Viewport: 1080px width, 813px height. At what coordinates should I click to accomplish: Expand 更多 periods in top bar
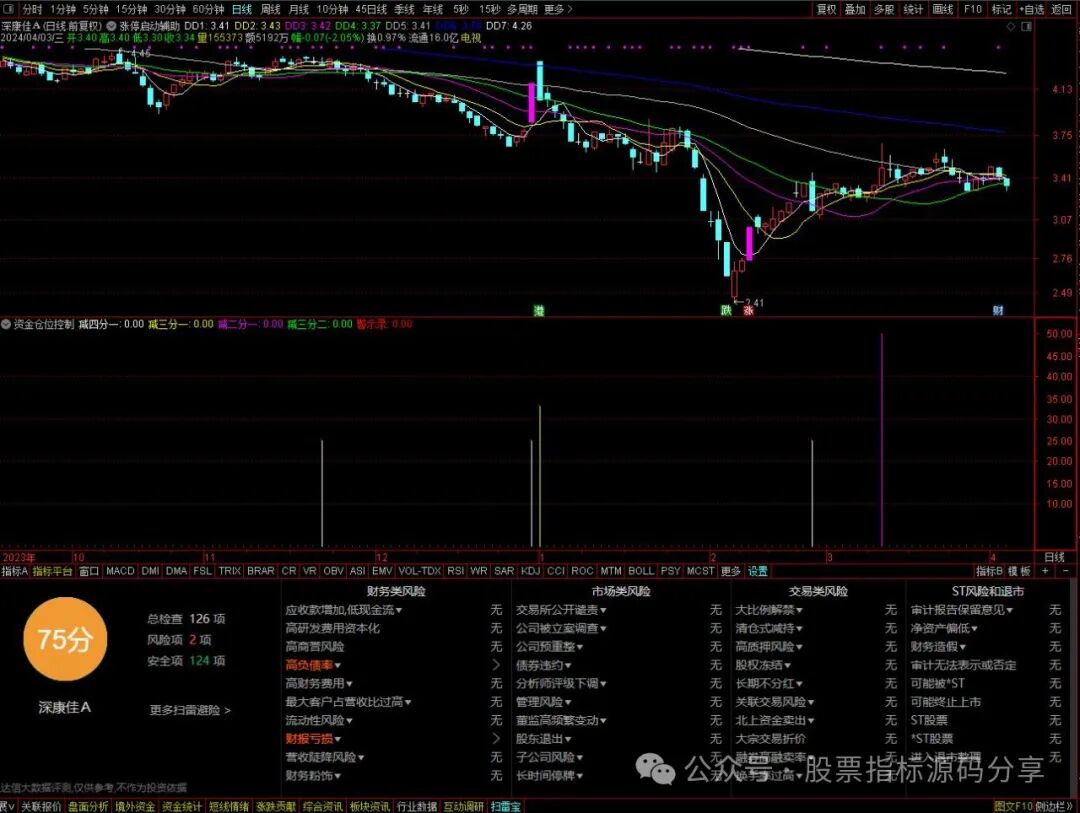(557, 9)
